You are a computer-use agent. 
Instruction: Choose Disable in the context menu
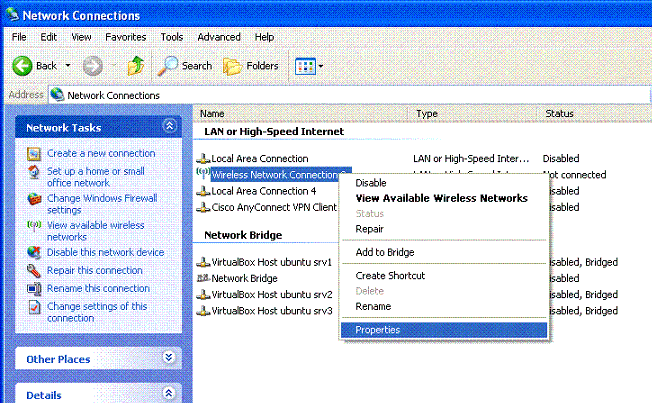point(444,183)
